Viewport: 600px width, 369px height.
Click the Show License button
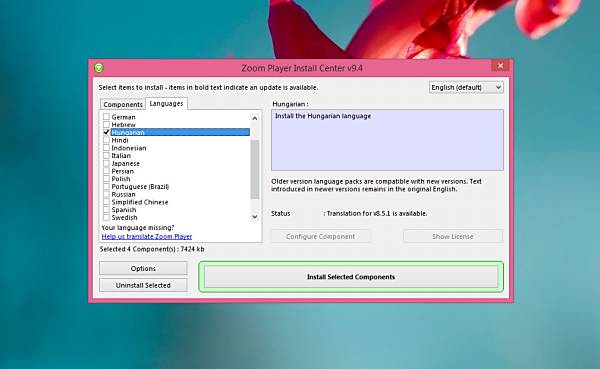453,237
